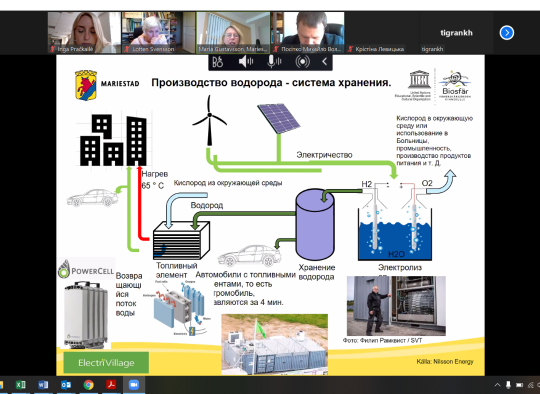Collapse the floating audio toolbar with the chevron

coord(324,62)
